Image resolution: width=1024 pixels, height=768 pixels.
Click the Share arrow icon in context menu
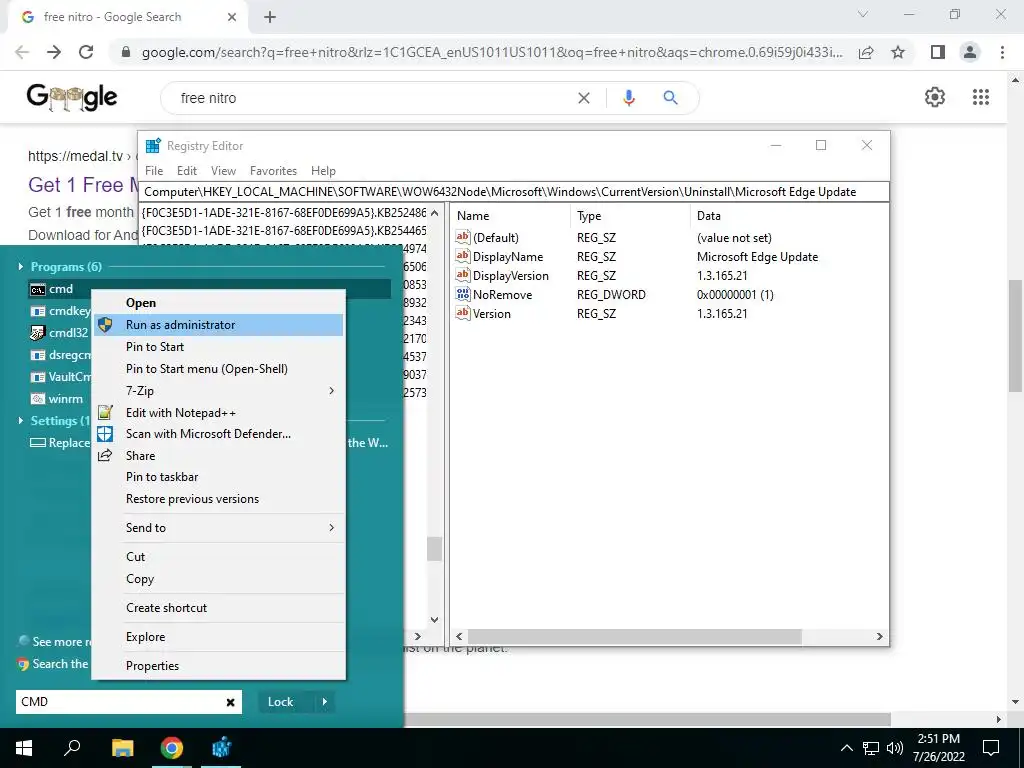pyautogui.click(x=105, y=456)
